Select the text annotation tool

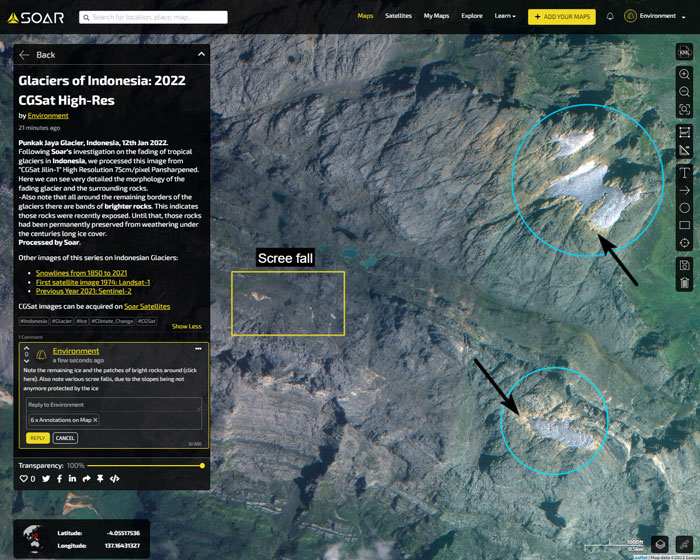(x=684, y=173)
